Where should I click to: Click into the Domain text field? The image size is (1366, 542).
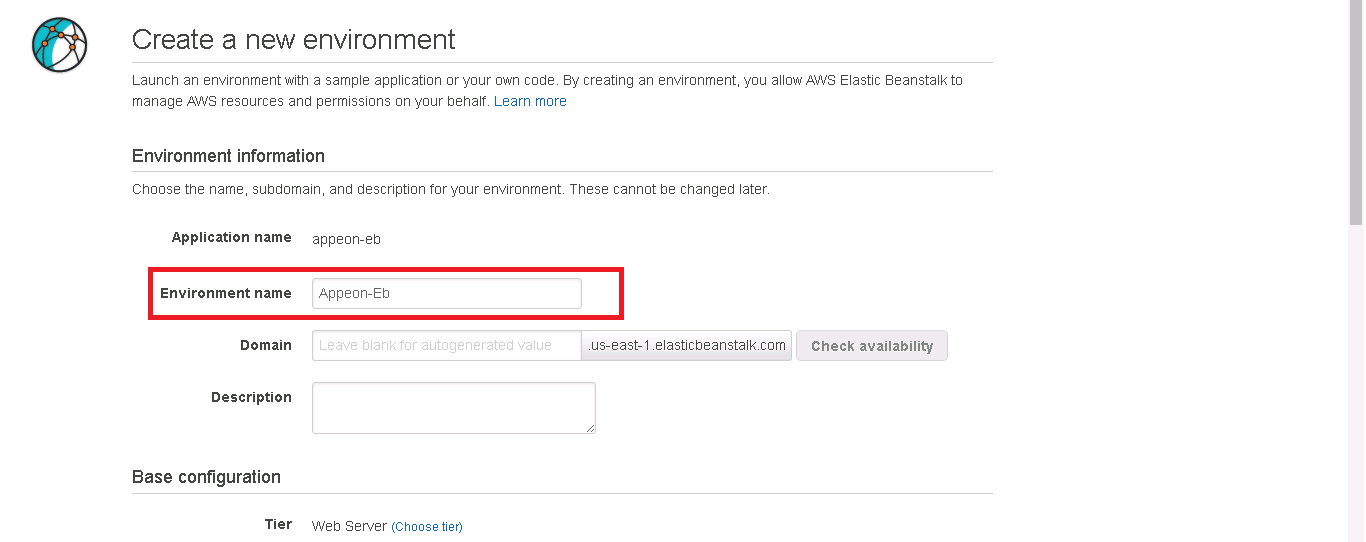coord(446,345)
